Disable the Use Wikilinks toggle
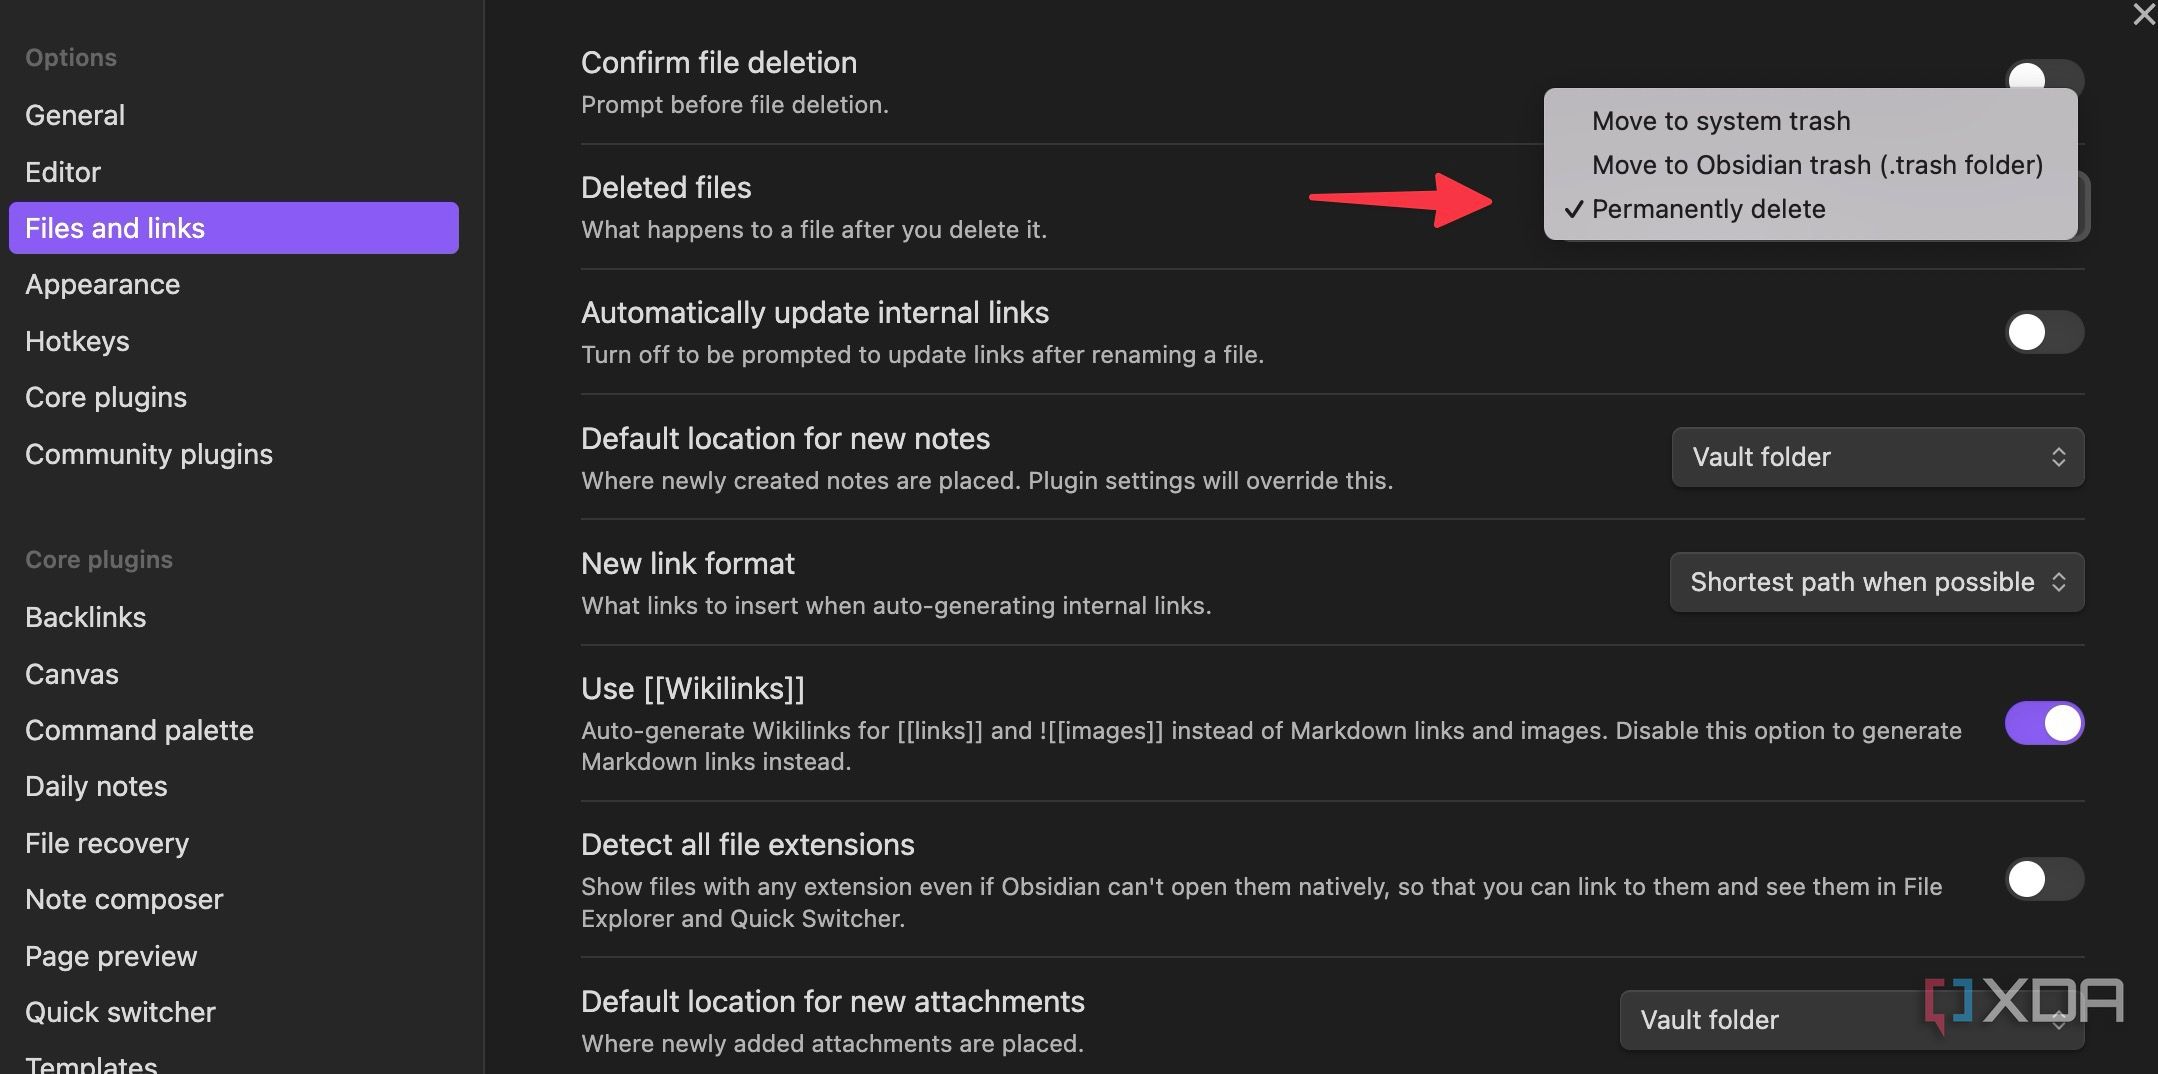The width and height of the screenshot is (2158, 1074). point(2044,723)
